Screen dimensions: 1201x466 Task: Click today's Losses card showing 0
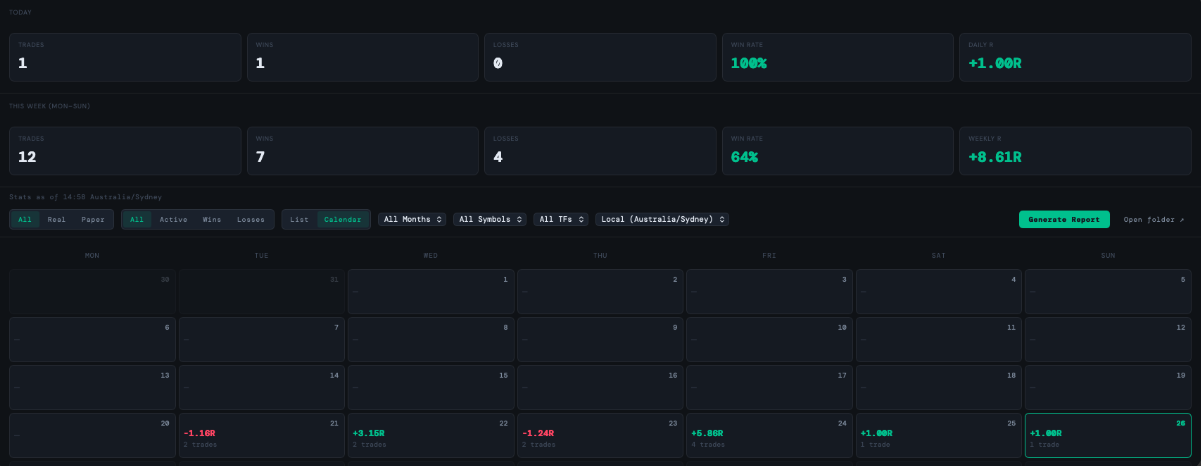600,57
